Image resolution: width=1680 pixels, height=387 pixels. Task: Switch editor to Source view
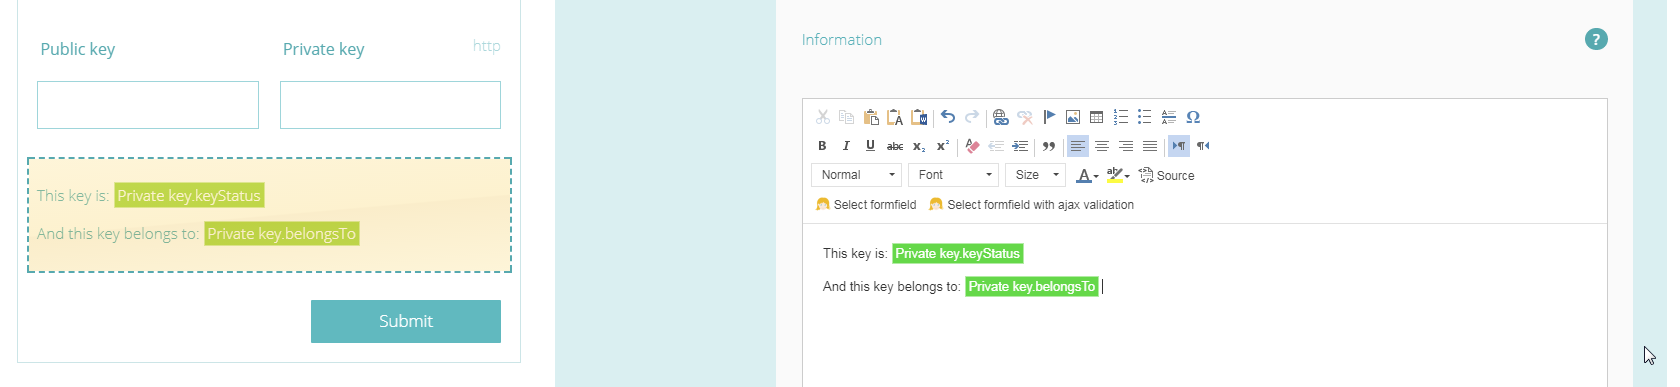click(1166, 176)
